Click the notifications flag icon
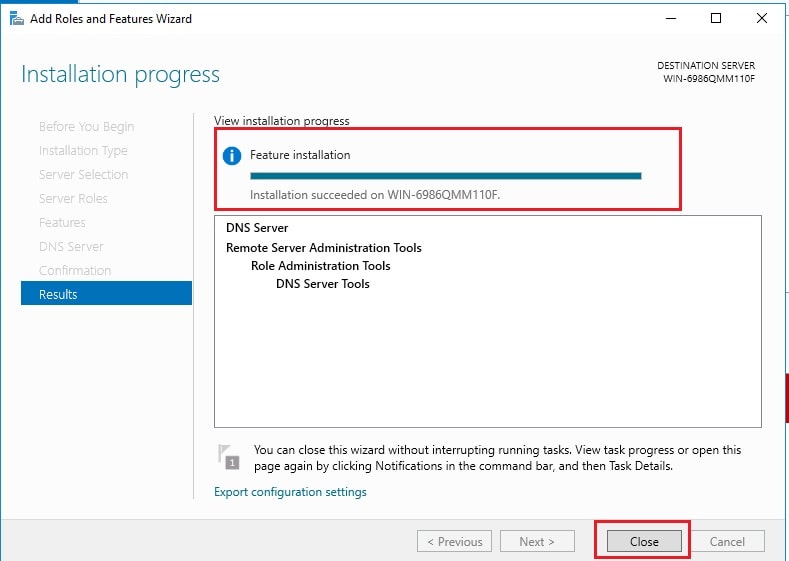Image resolution: width=789 pixels, height=561 pixels. (x=228, y=457)
